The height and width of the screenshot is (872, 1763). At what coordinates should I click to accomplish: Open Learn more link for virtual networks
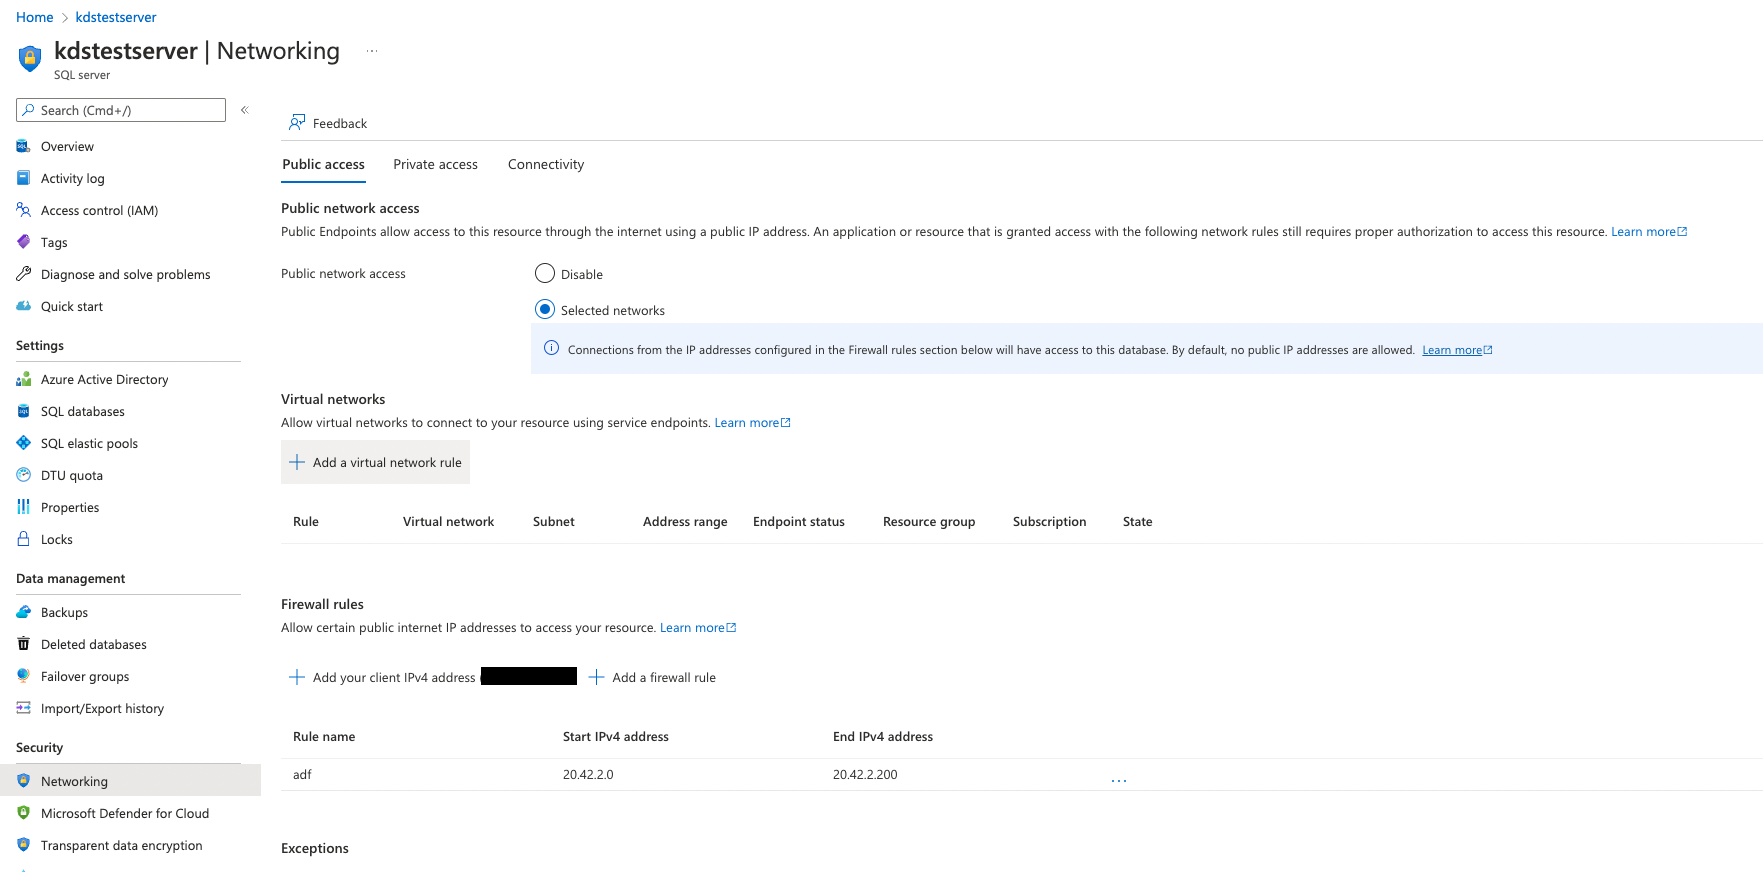[752, 423]
